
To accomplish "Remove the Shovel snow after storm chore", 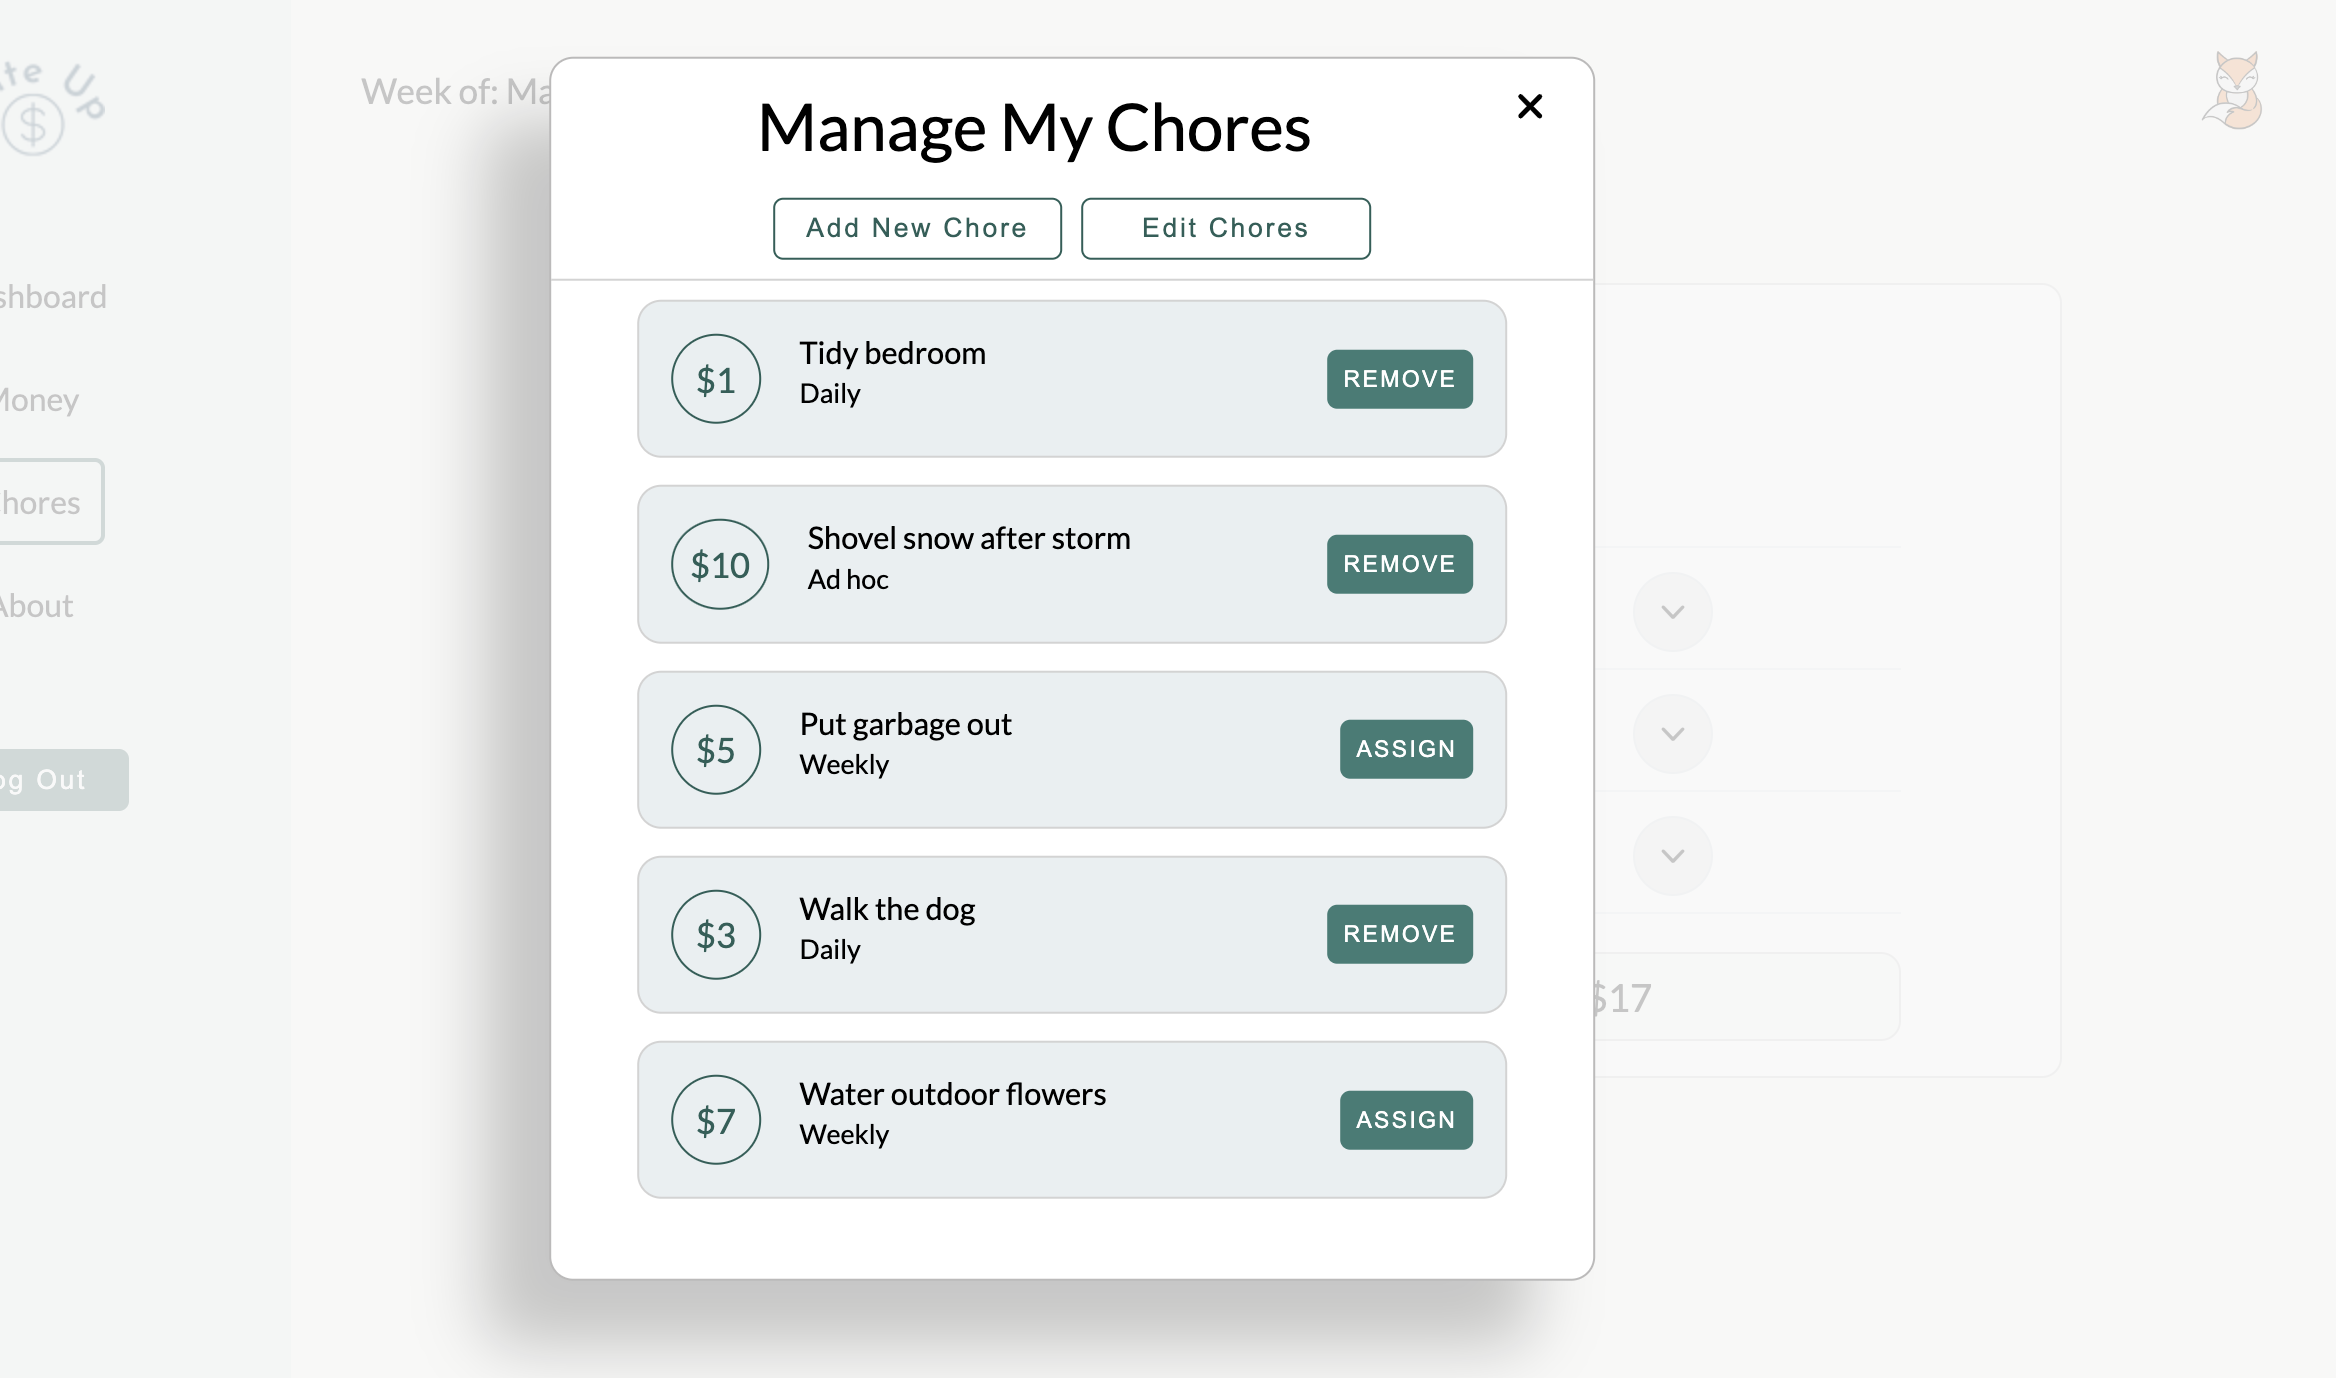I will click(1398, 563).
